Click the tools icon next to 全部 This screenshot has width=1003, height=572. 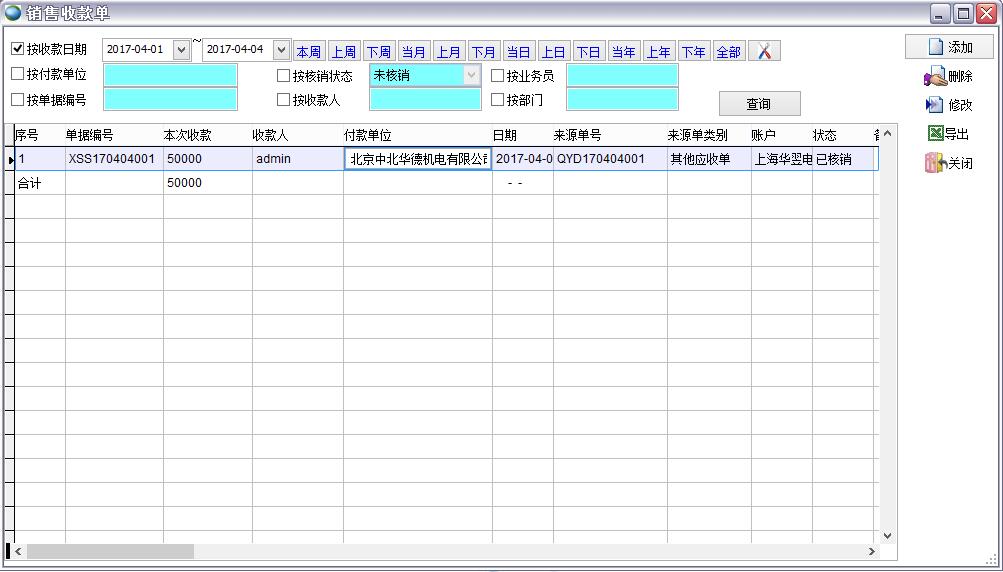(764, 51)
